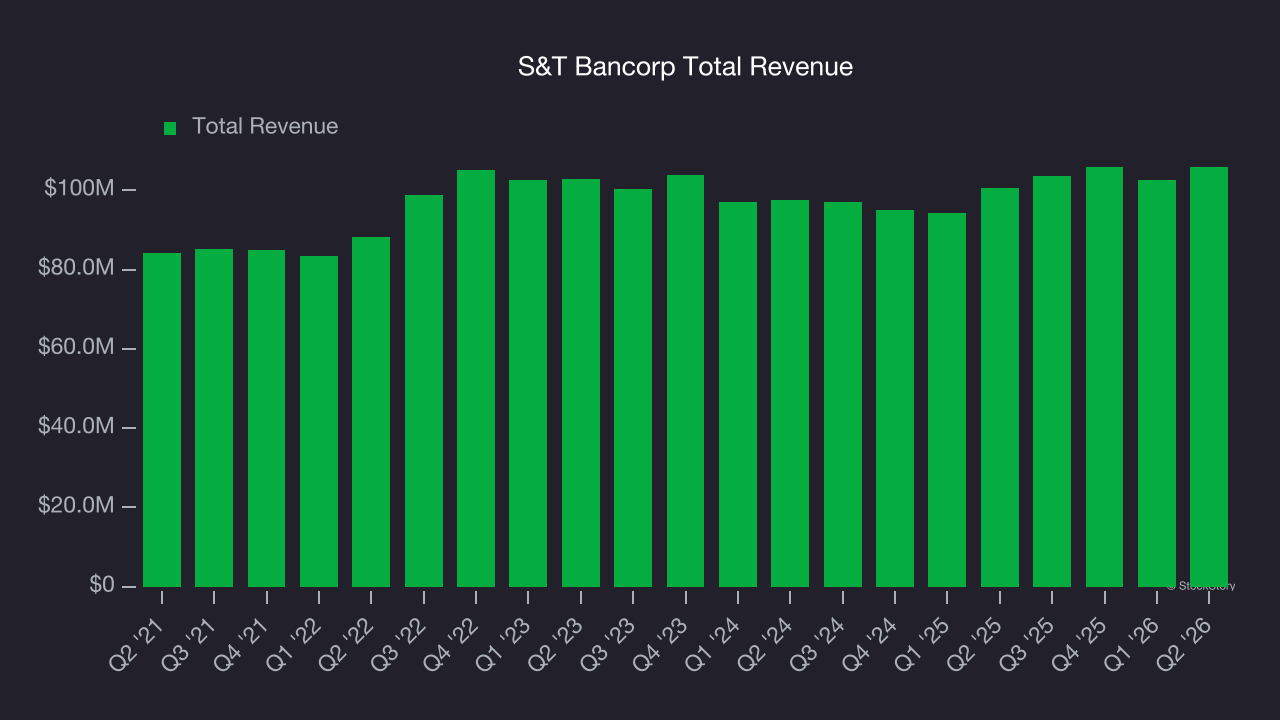Viewport: 1280px width, 720px height.
Task: Select the Q1 '23 revenue bar
Action: pos(528,383)
